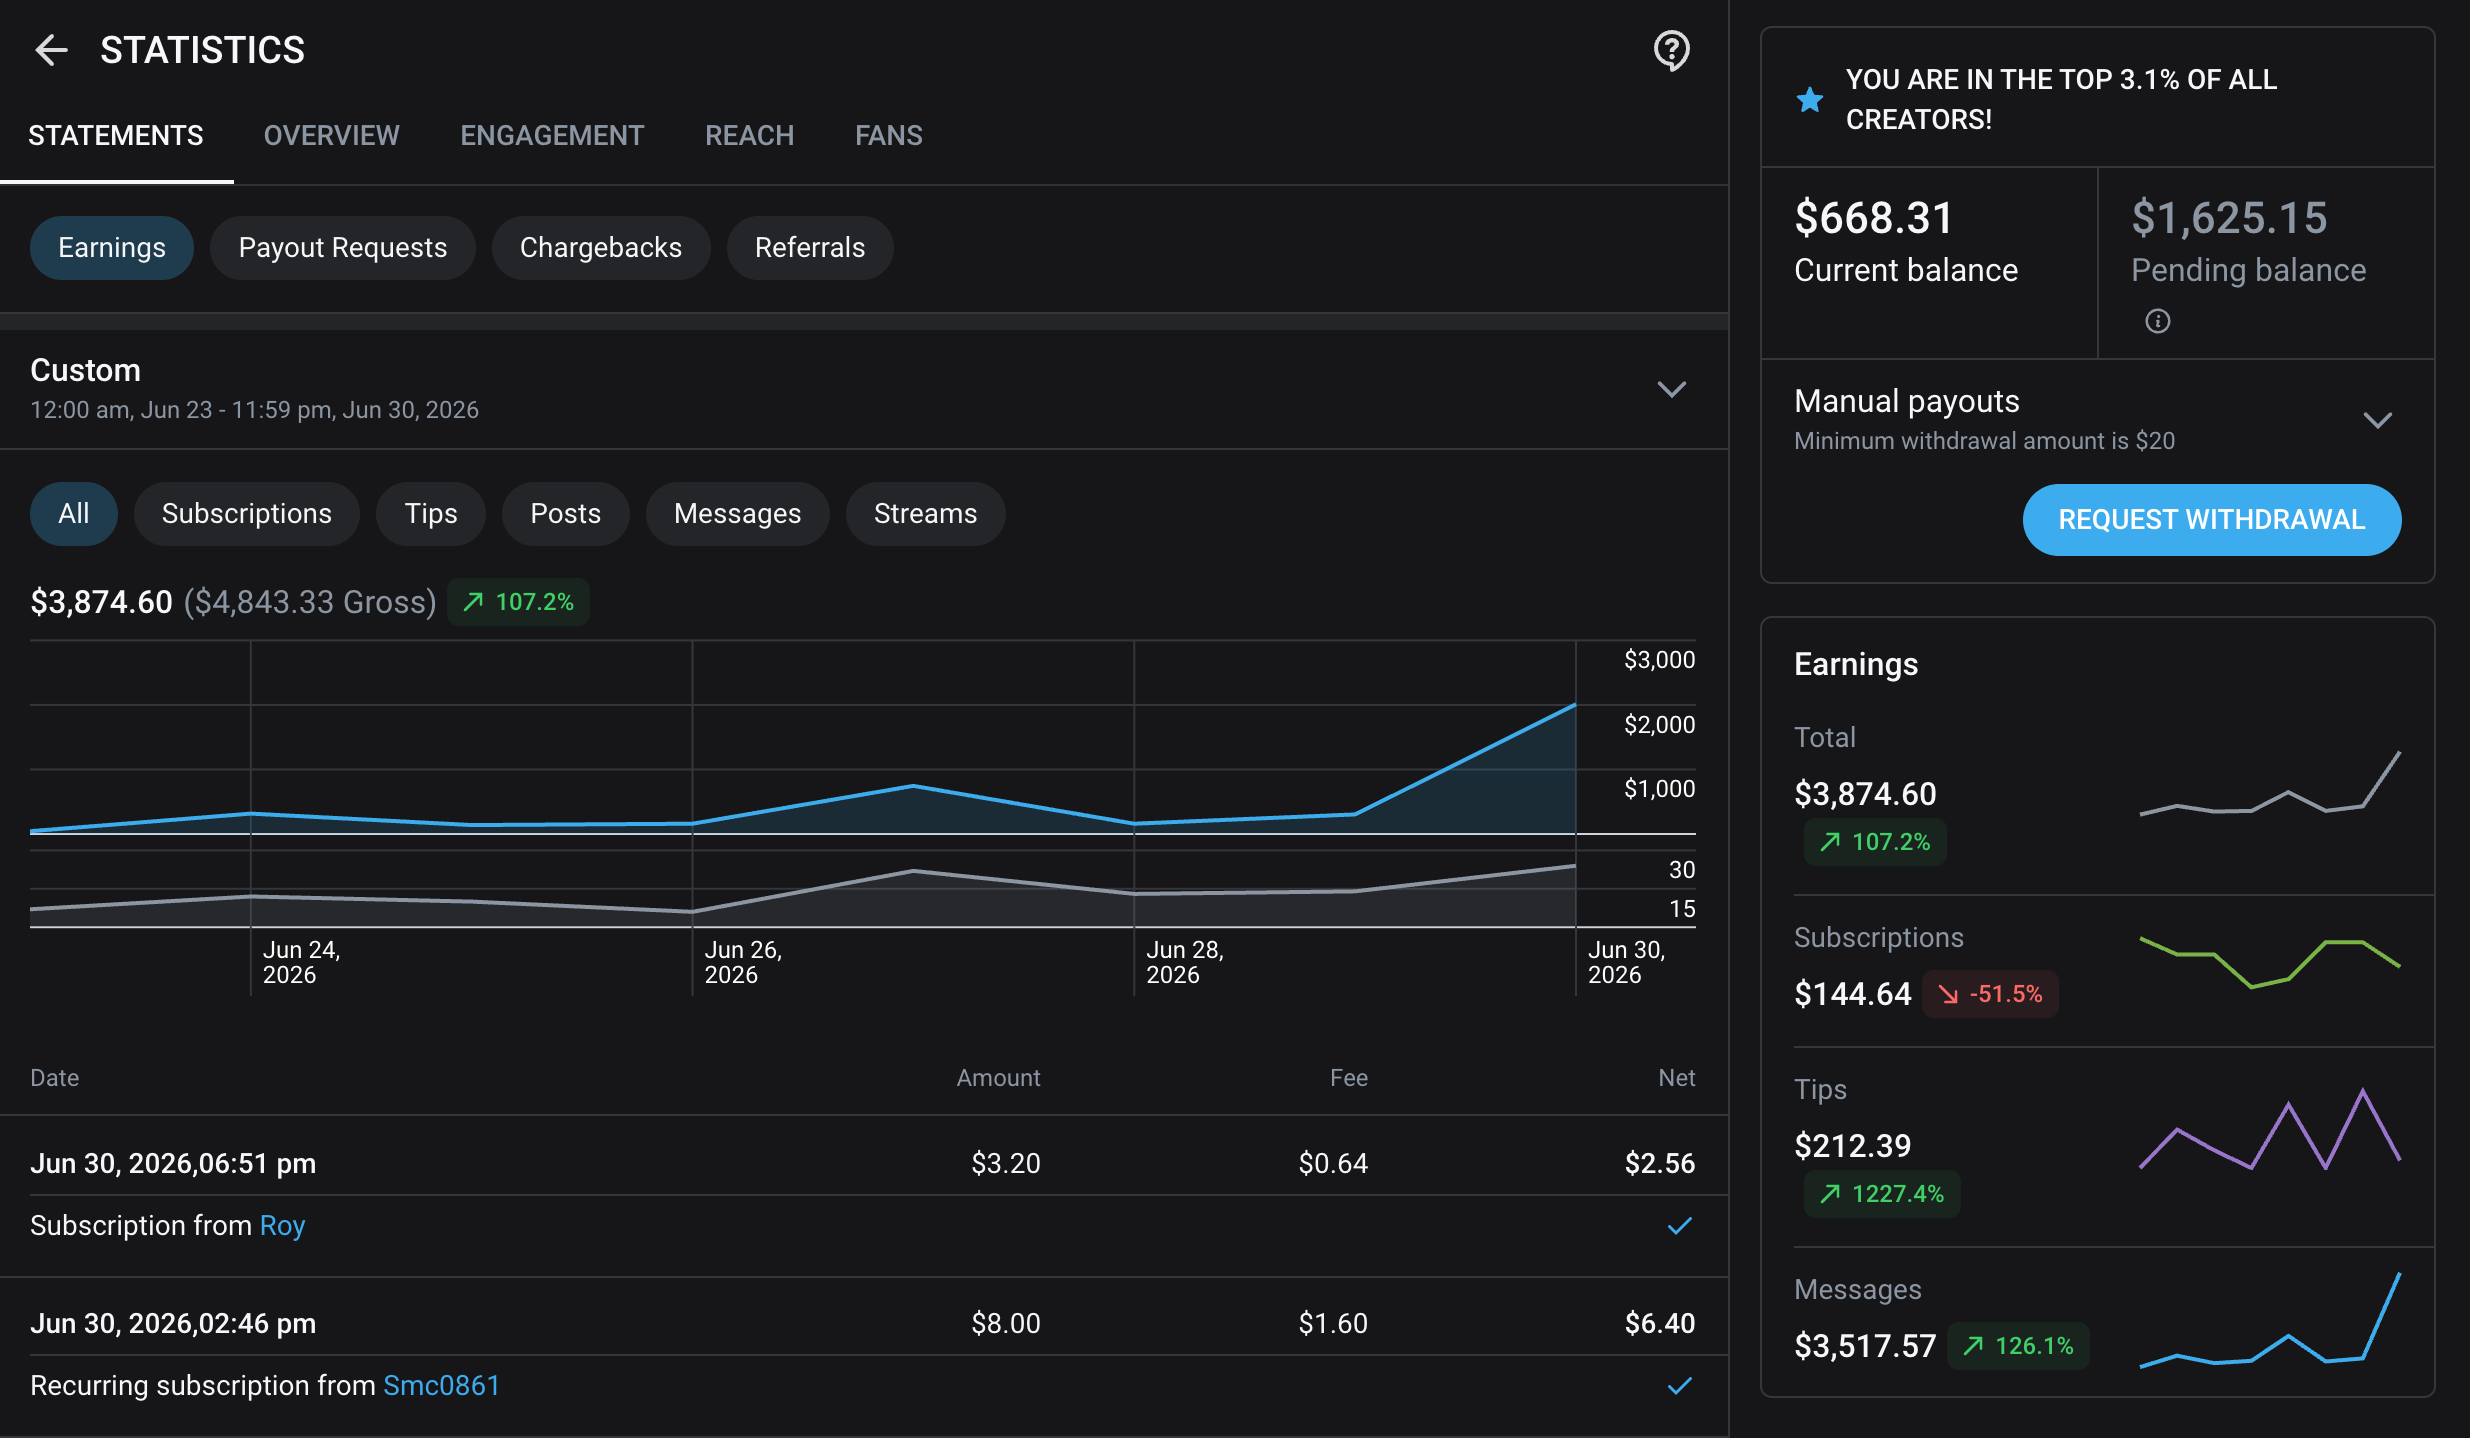This screenshot has width=2470, height=1438.
Task: Click the Jun 26, 2026 chart axis label
Action: [x=744, y=962]
